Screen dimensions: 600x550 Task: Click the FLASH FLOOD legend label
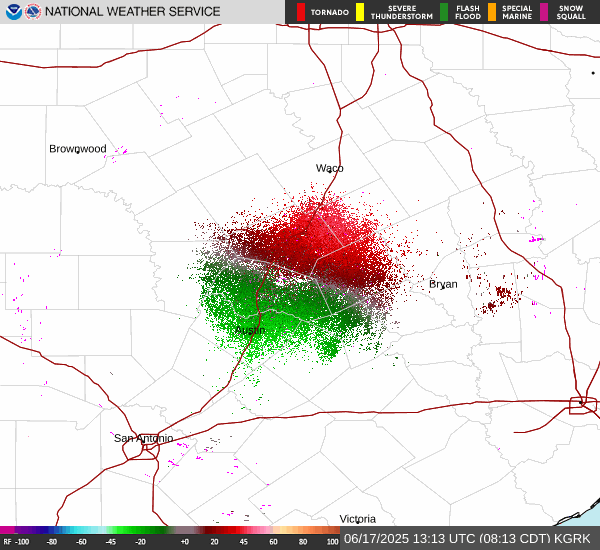coord(468,12)
